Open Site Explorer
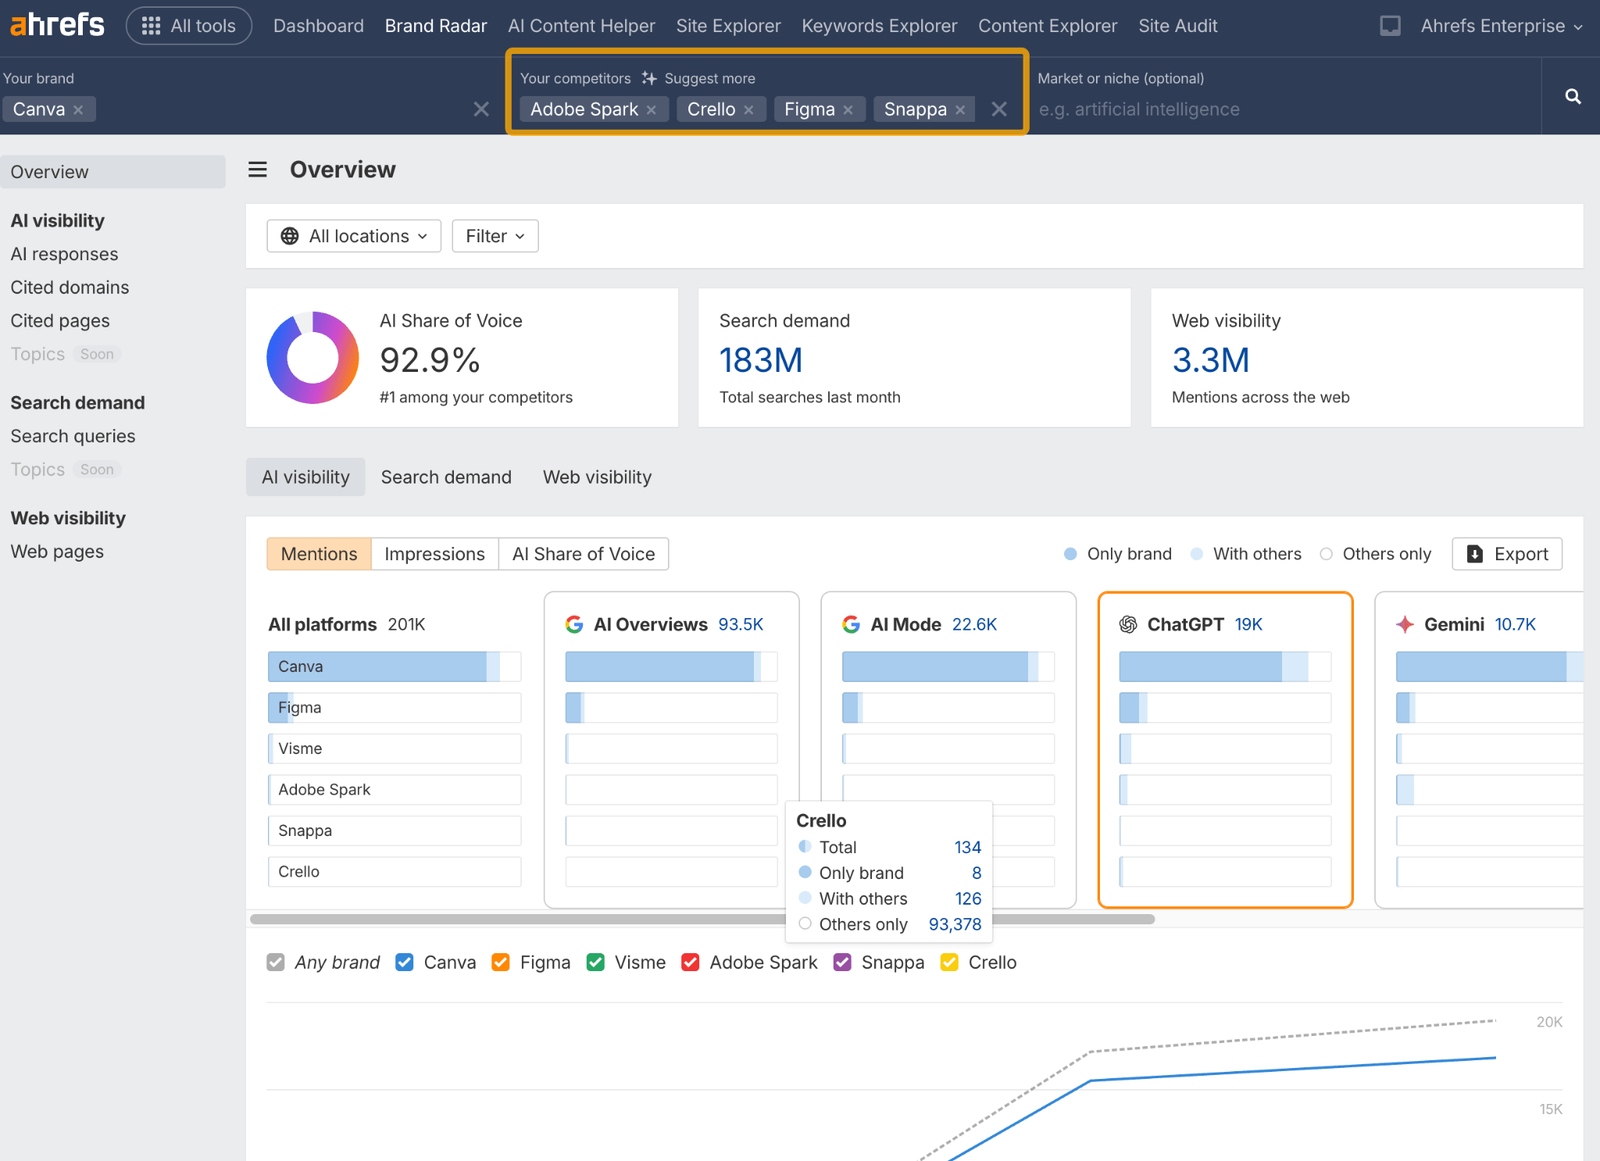Image resolution: width=1600 pixels, height=1161 pixels. [728, 26]
